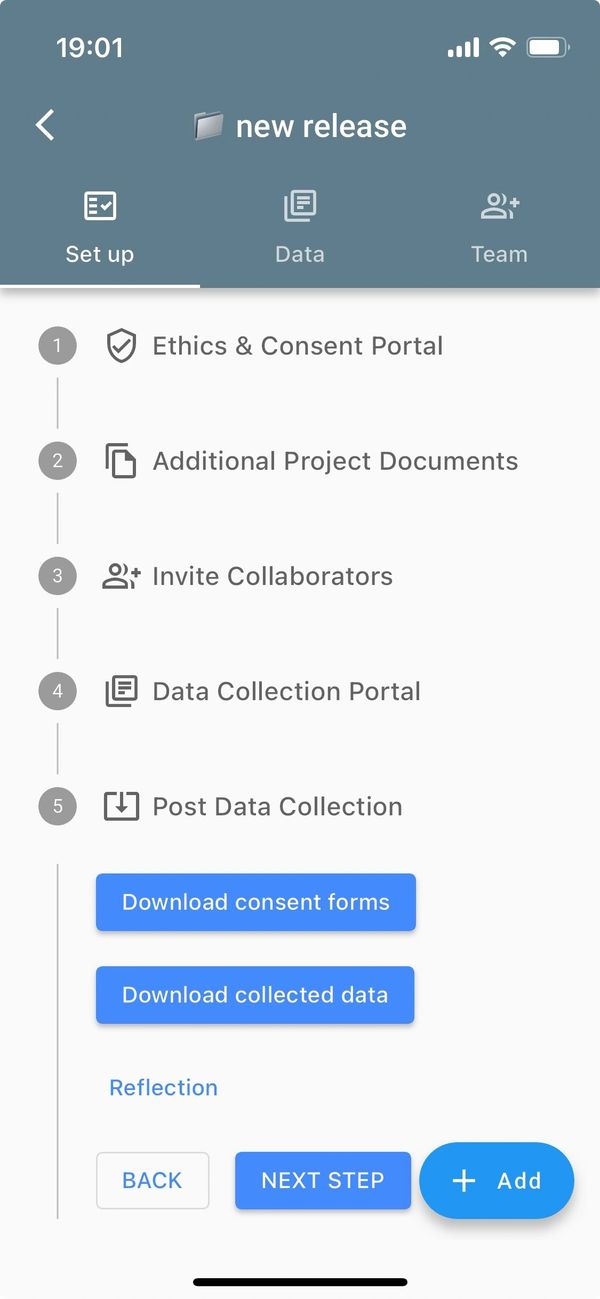This screenshot has width=600, height=1299.
Task: Click the shield icon for Ethics & Consent
Action: pyautogui.click(x=121, y=347)
